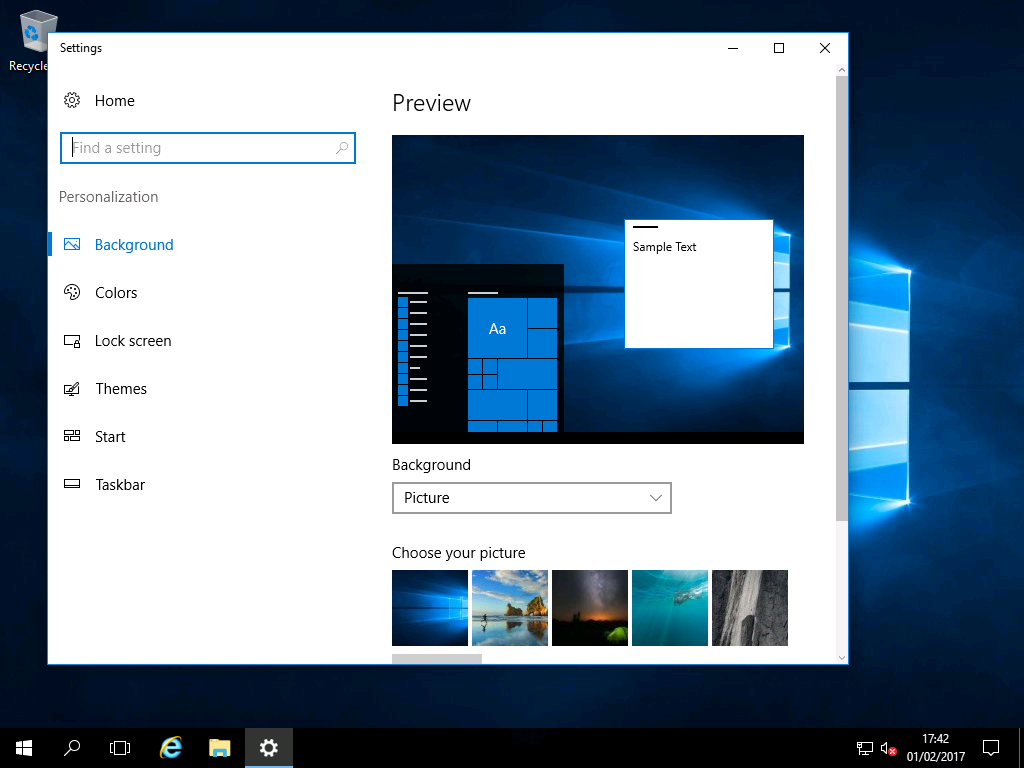Launch Internet Explorer from the taskbar
The width and height of the screenshot is (1024, 768).
(x=171, y=748)
